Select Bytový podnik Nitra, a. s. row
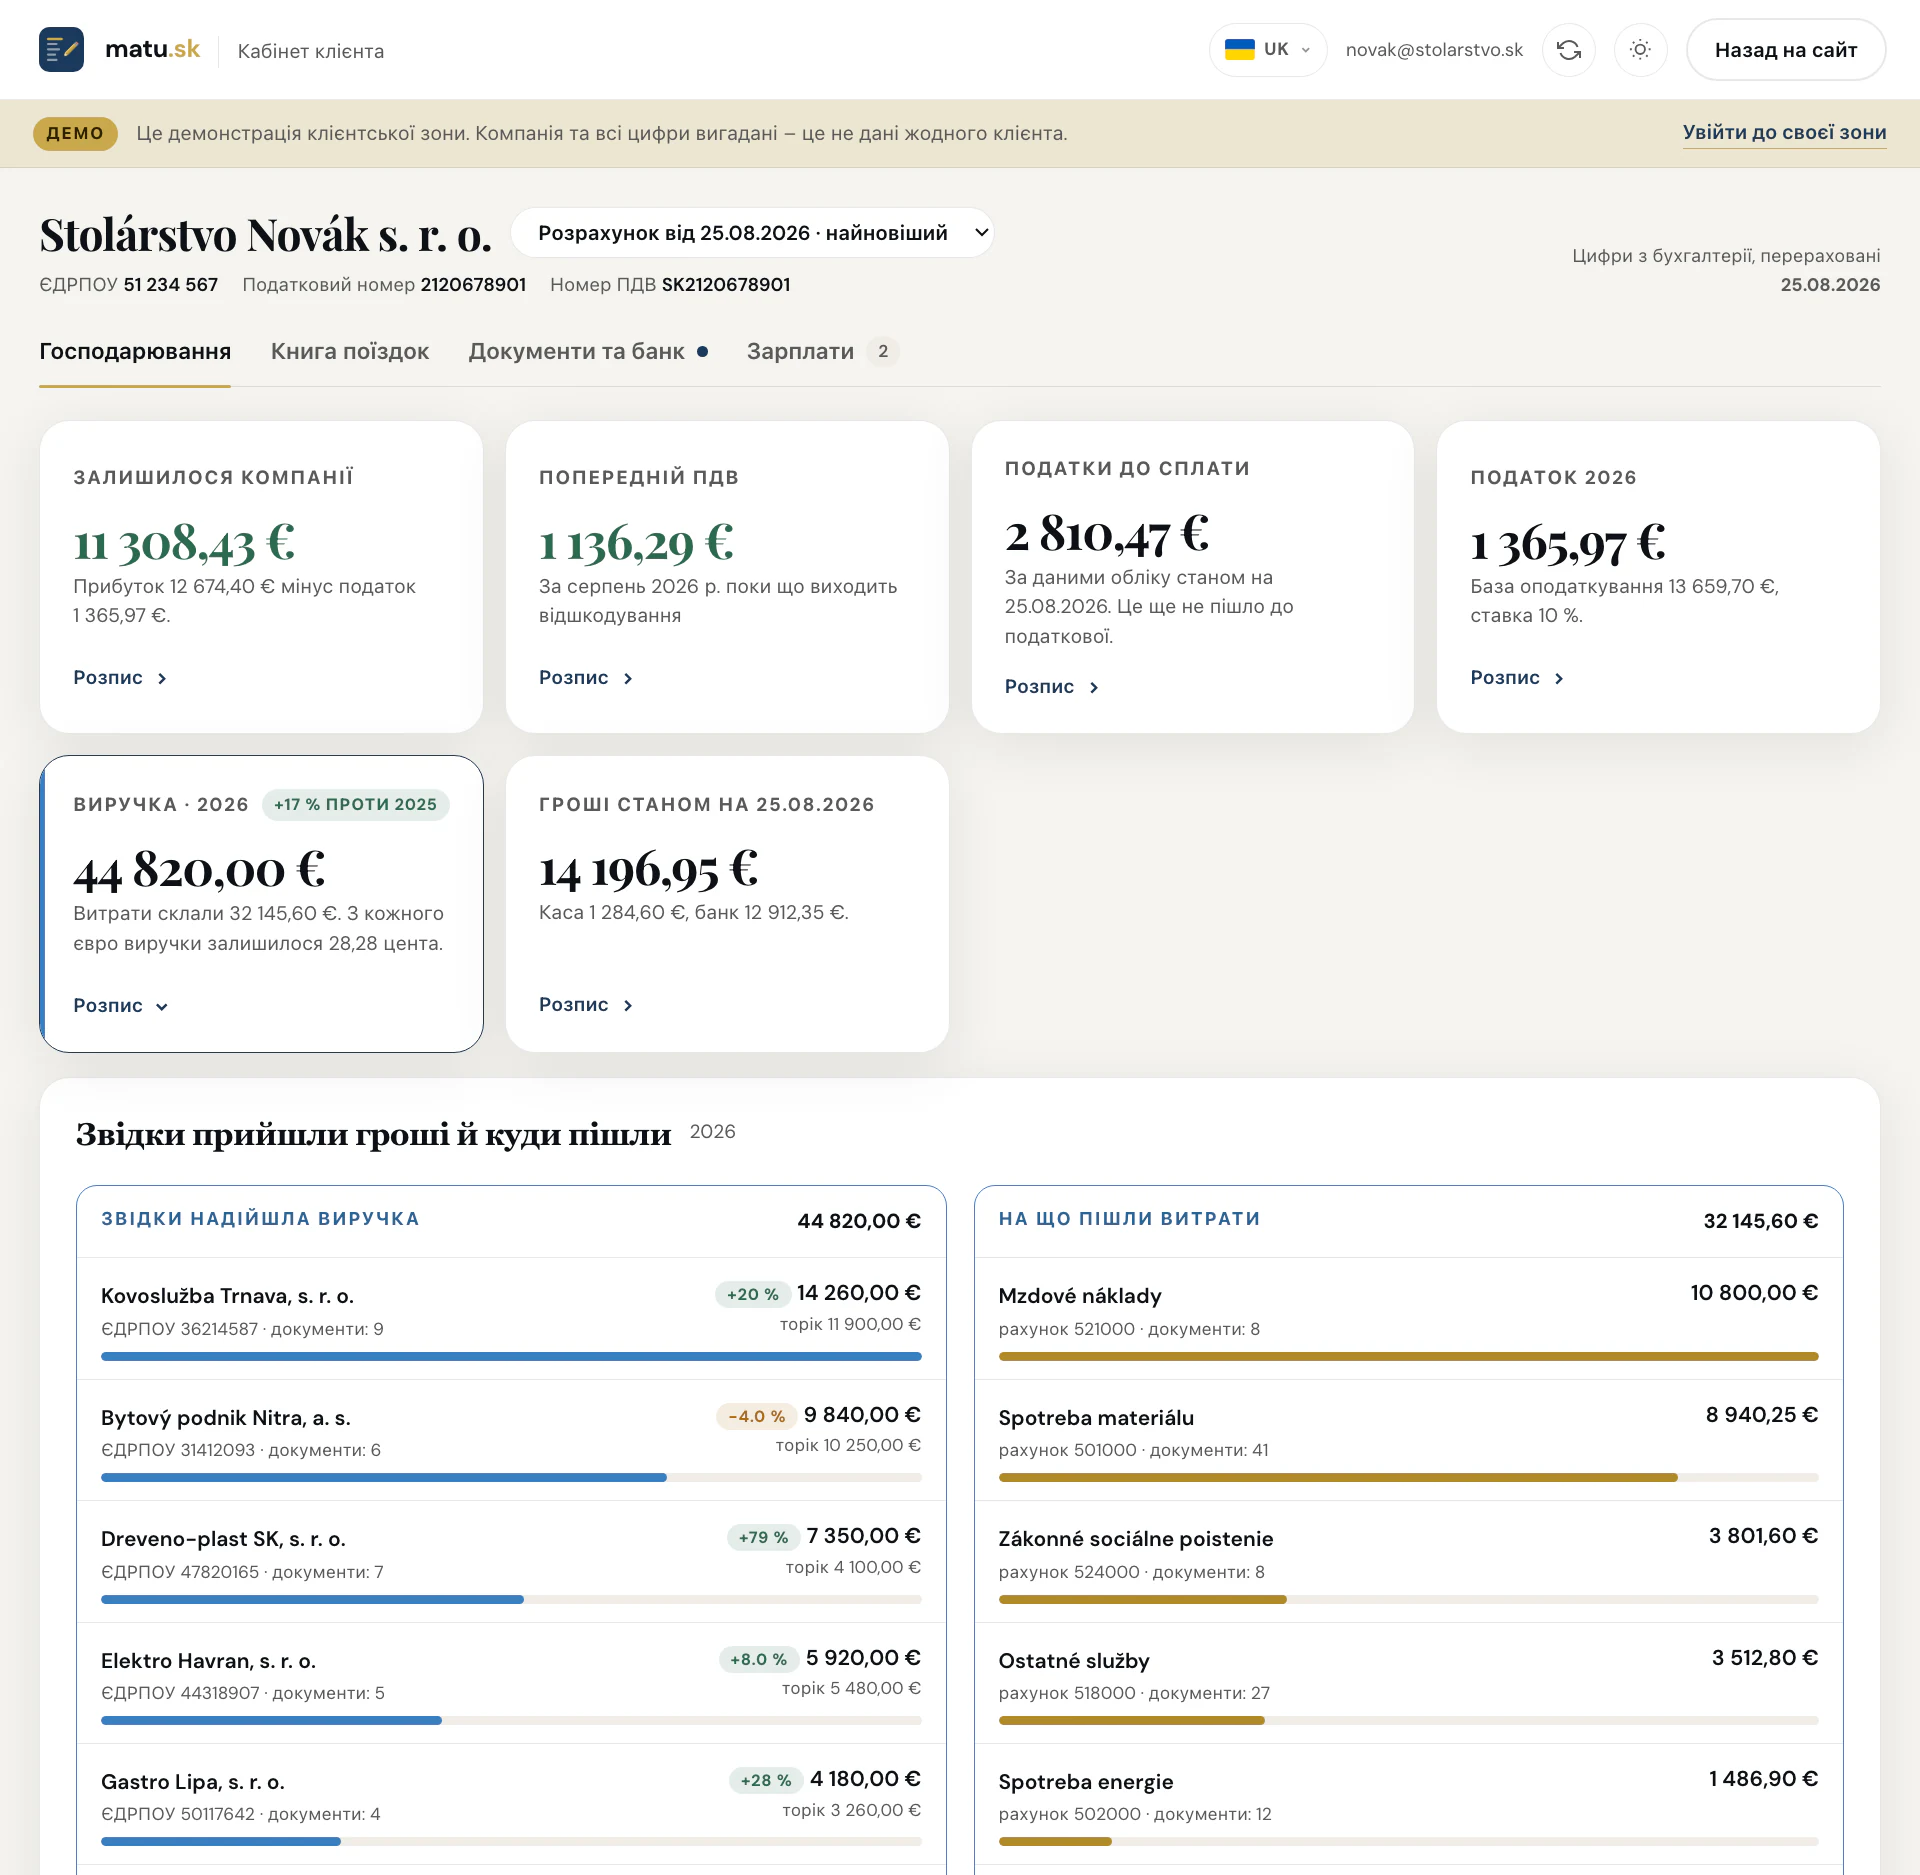1920x1875 pixels. coord(511,1441)
